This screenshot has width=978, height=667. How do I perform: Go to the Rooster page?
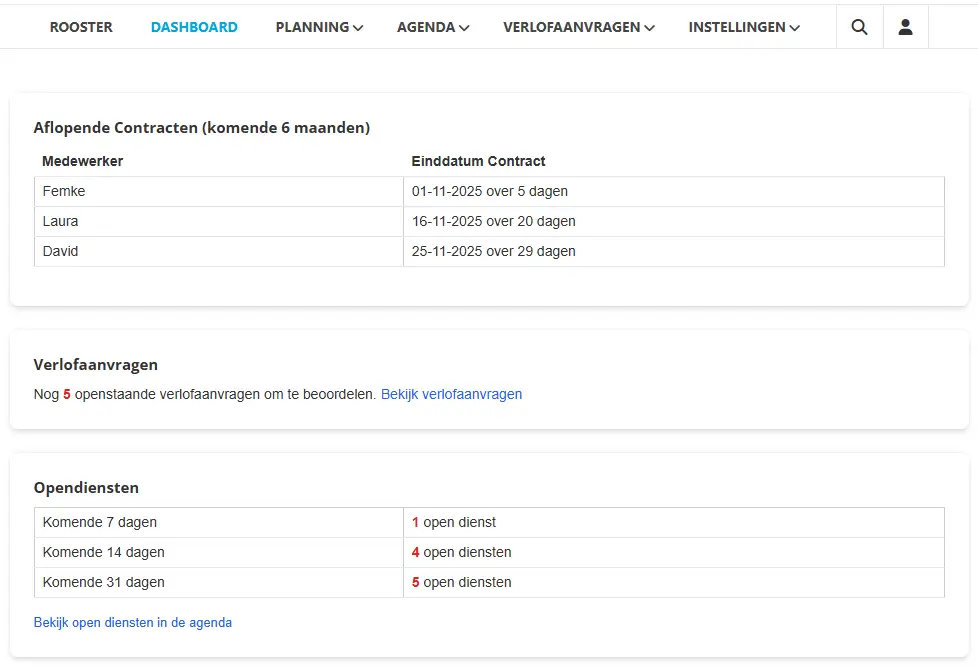pyautogui.click(x=81, y=27)
